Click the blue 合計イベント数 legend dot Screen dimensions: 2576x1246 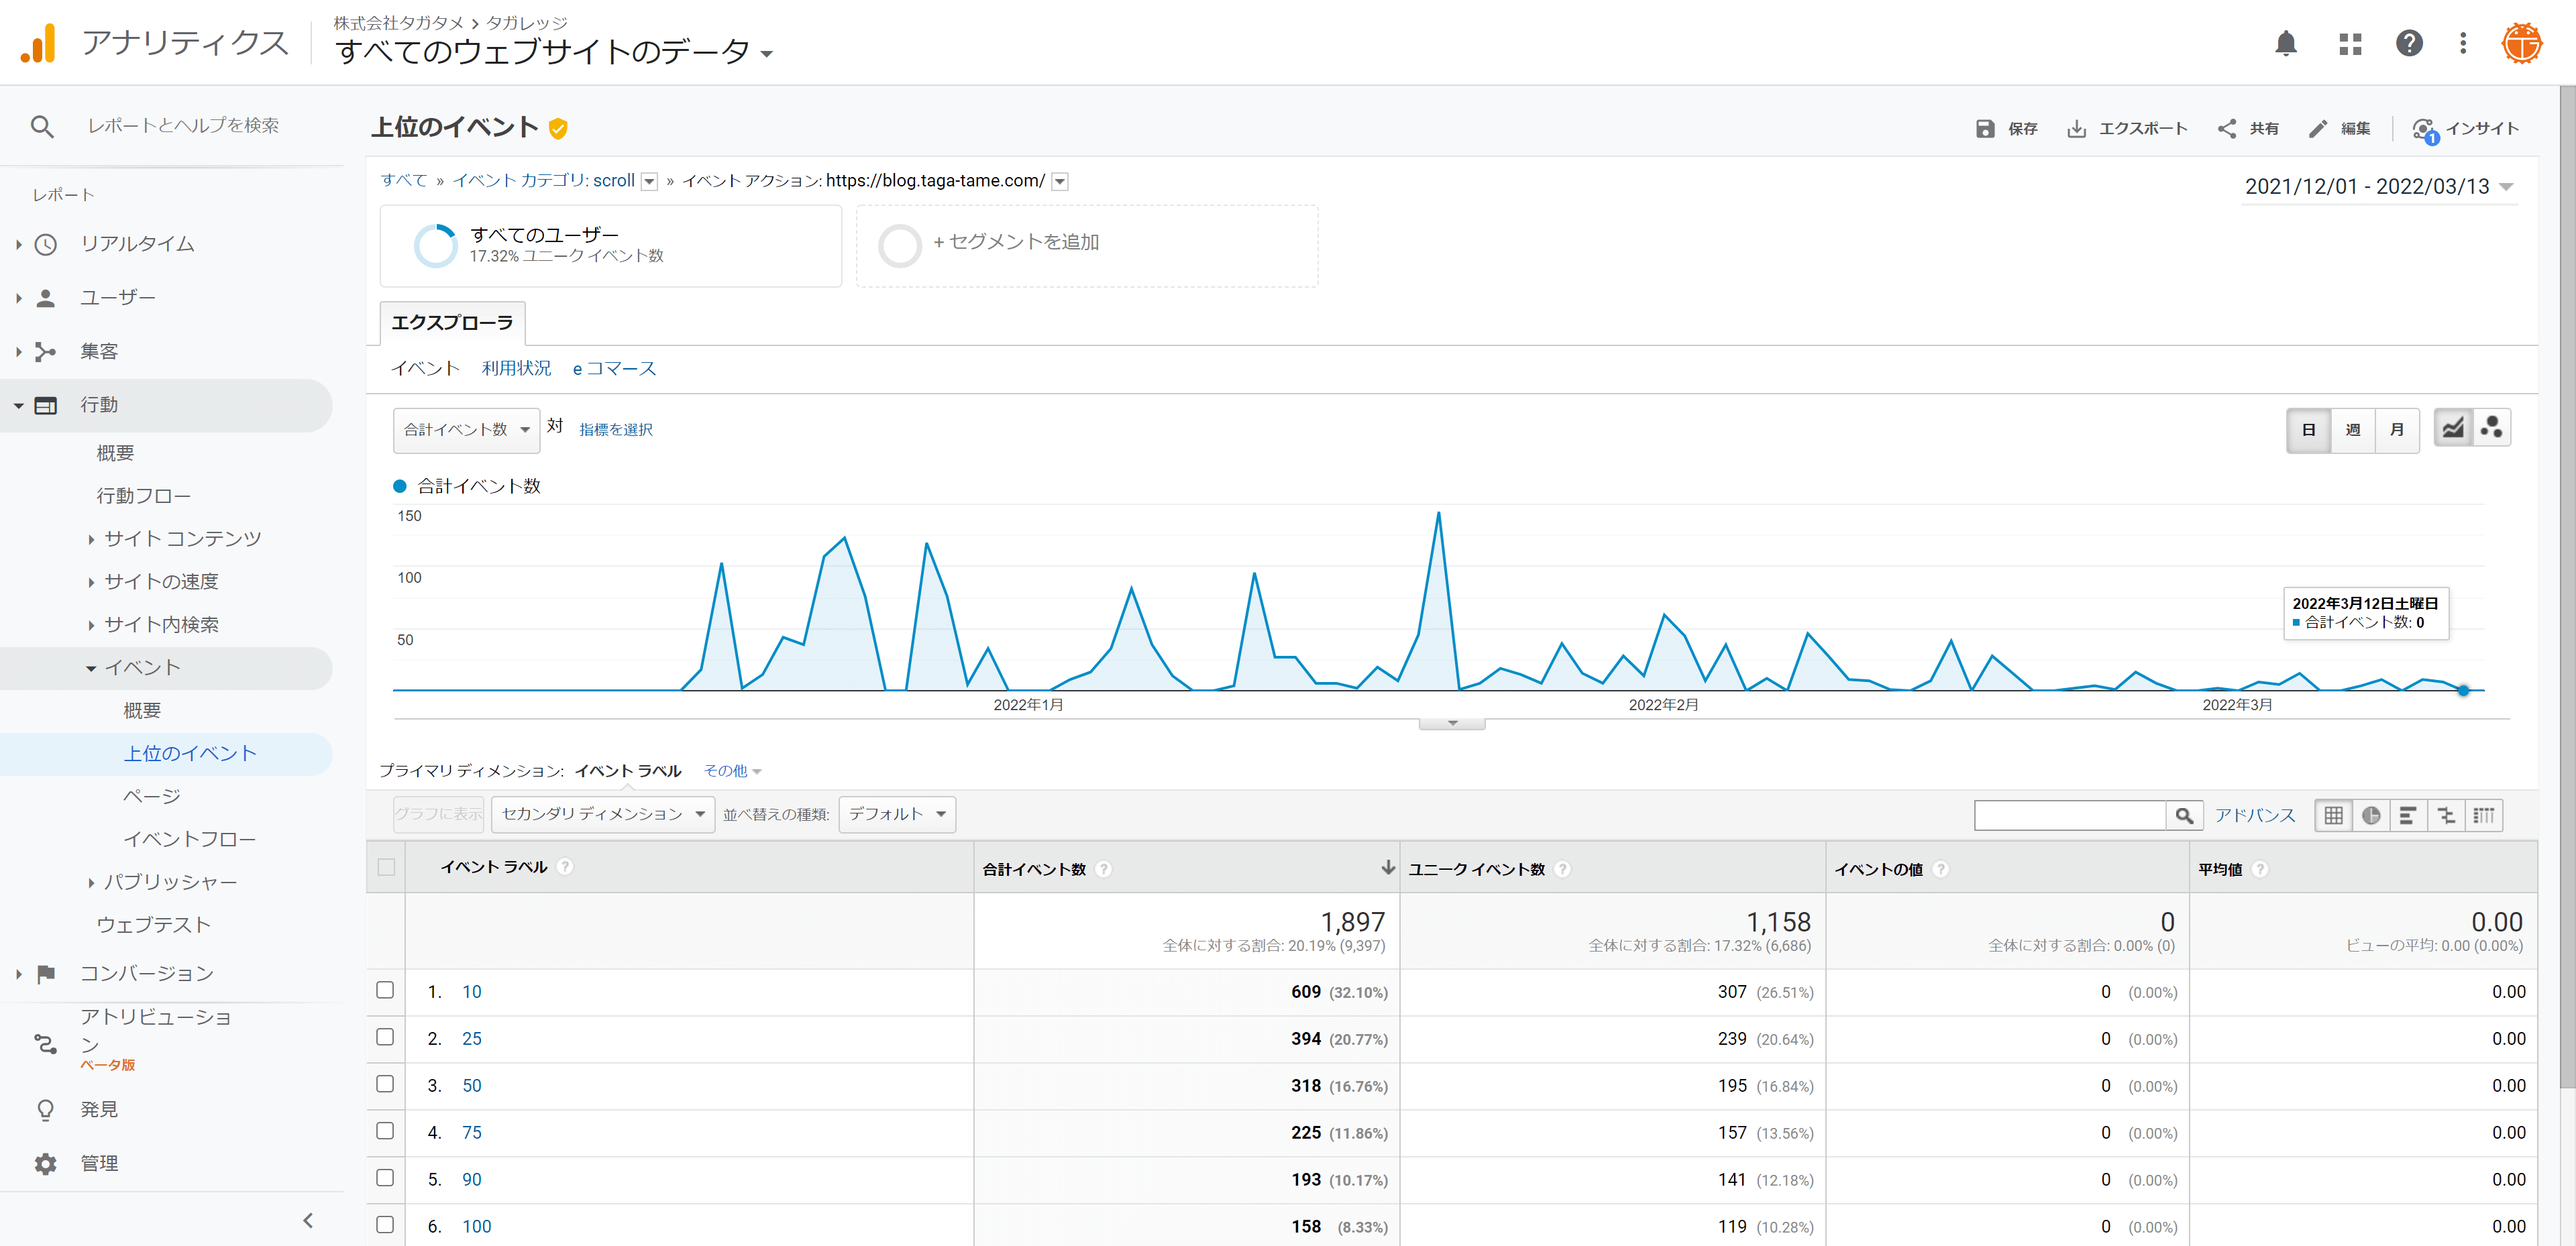pyautogui.click(x=400, y=486)
